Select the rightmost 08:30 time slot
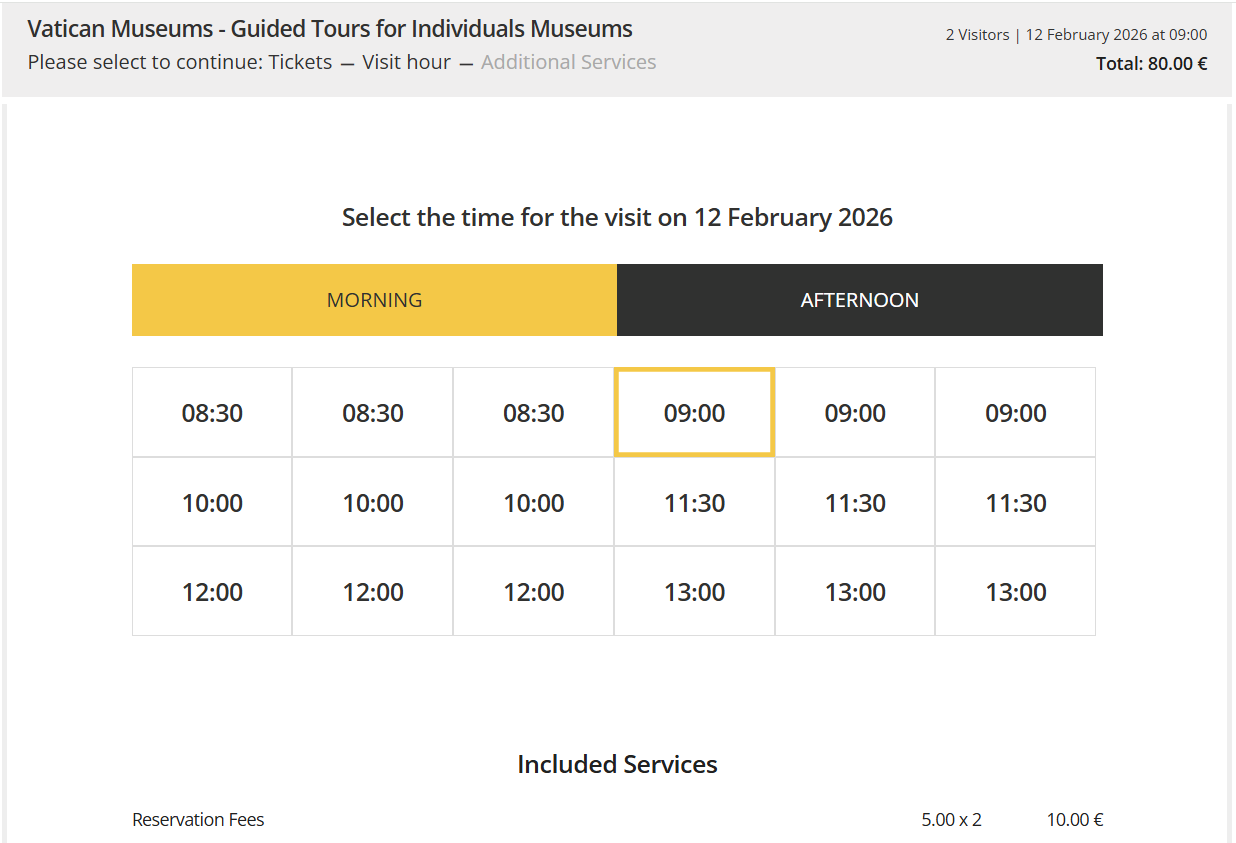Screen dimensions: 1236x843 point(534,413)
